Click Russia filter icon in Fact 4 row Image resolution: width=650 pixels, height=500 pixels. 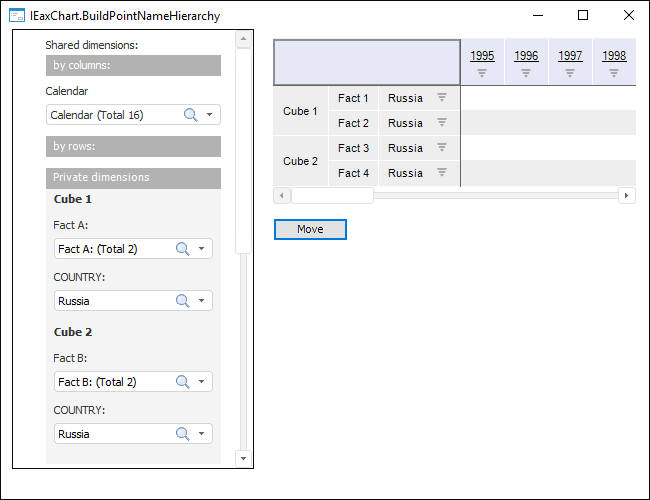(x=442, y=173)
